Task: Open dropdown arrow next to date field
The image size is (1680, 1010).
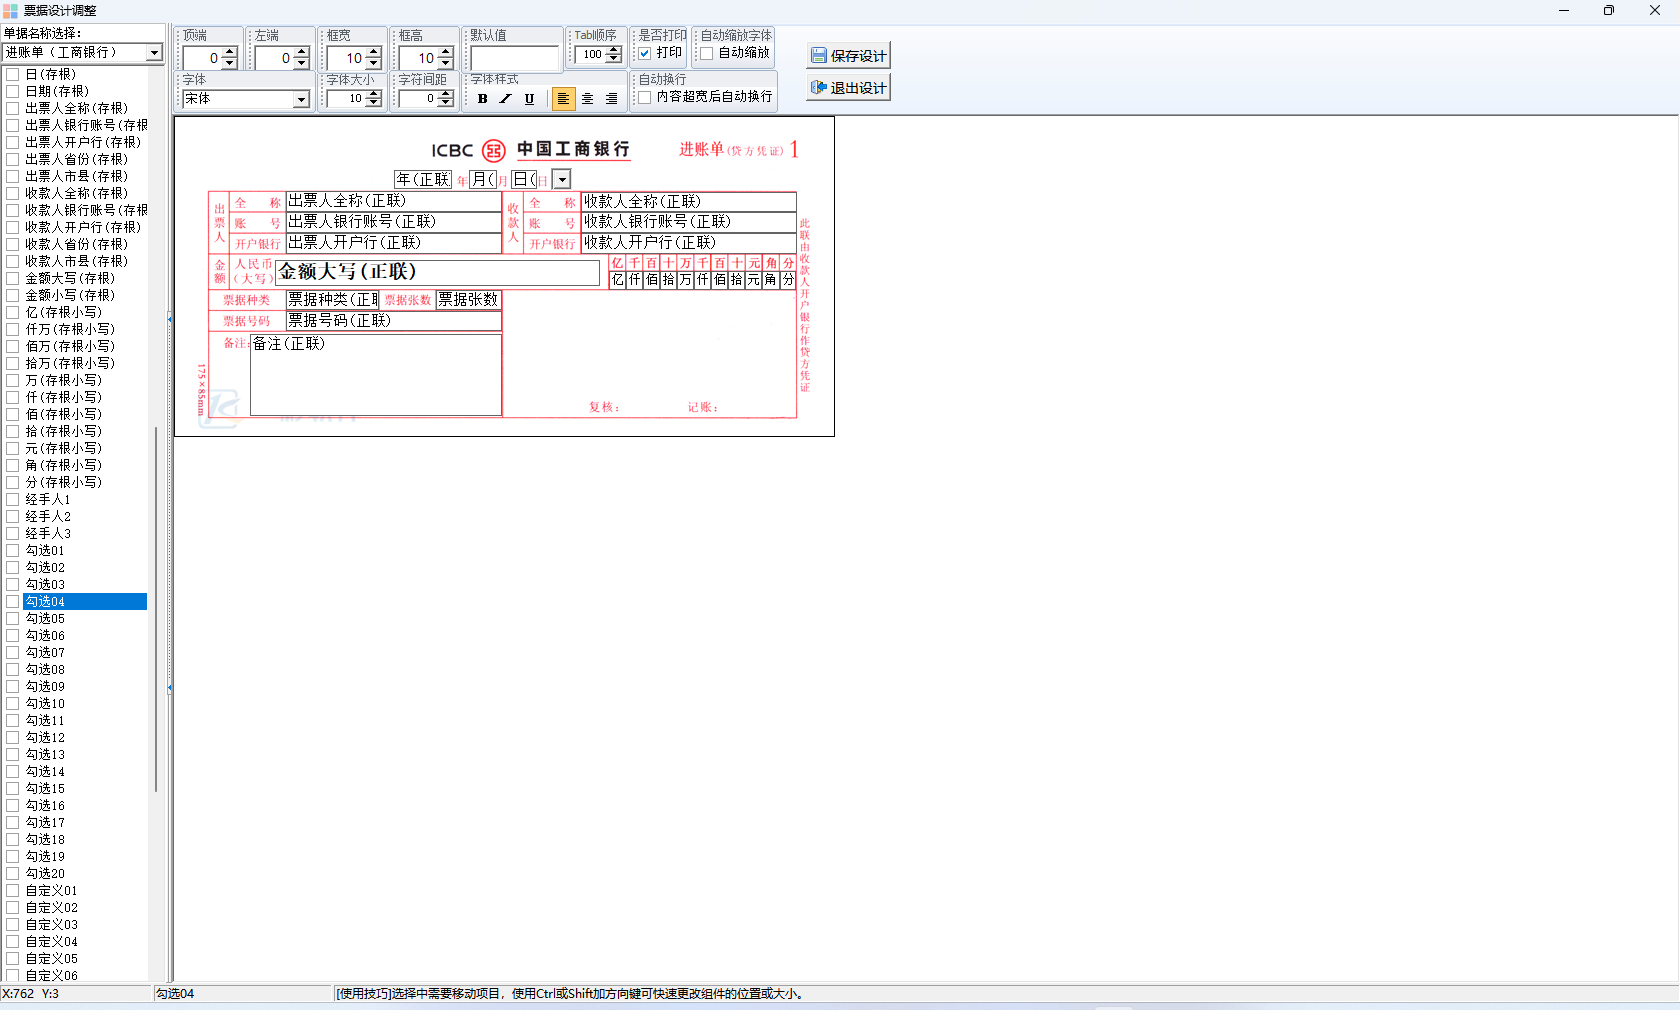Action: [x=562, y=179]
